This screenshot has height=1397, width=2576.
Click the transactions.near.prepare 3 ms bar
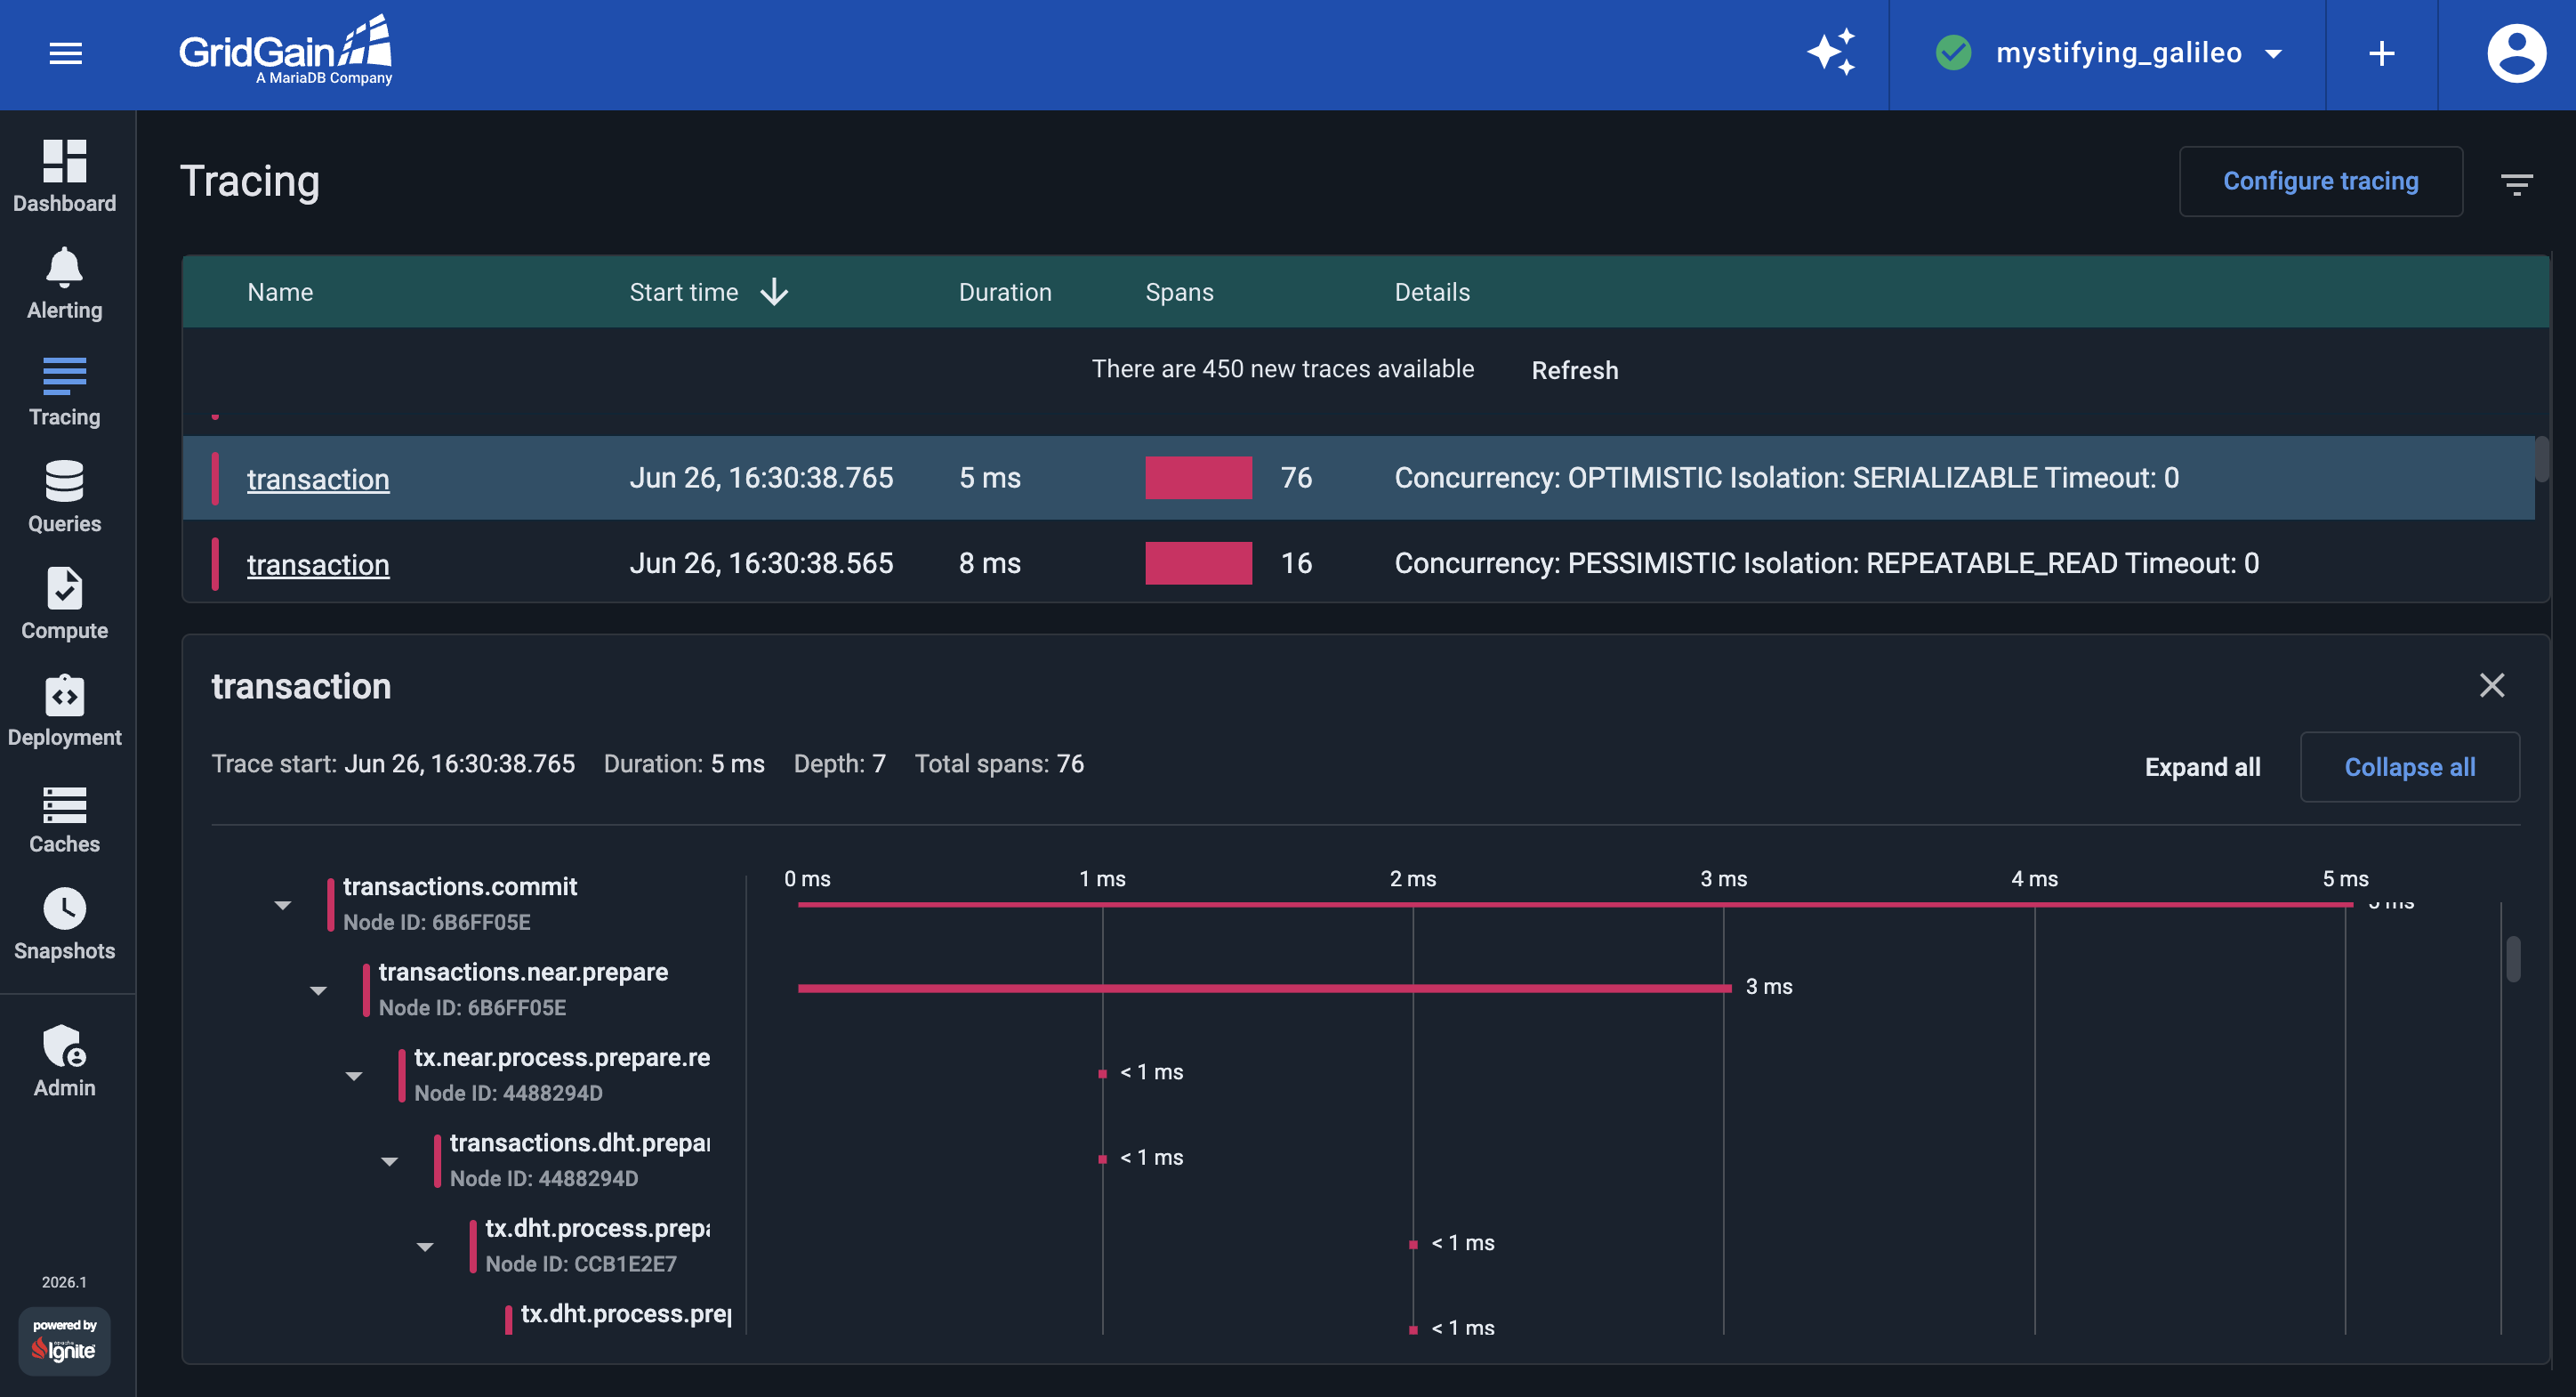[x=1264, y=988]
